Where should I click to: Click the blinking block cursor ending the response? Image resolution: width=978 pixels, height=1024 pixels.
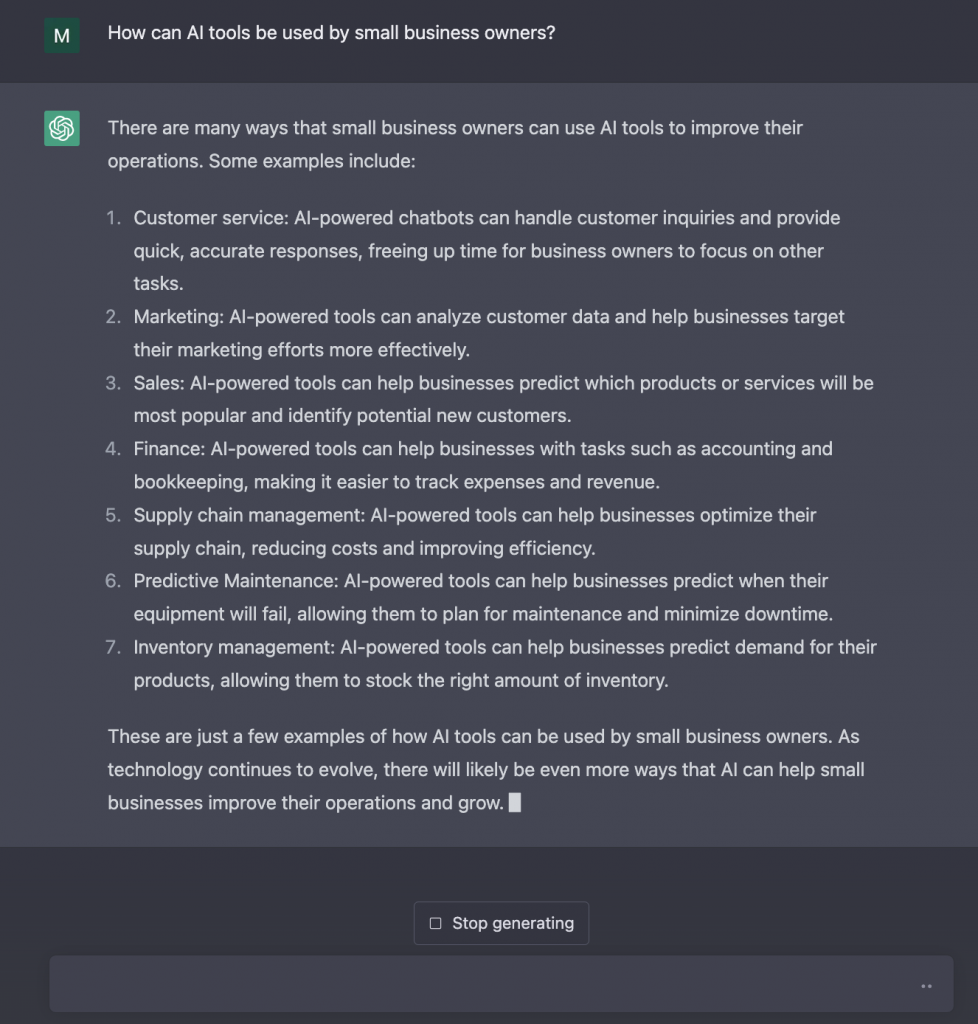pyautogui.click(x=515, y=802)
